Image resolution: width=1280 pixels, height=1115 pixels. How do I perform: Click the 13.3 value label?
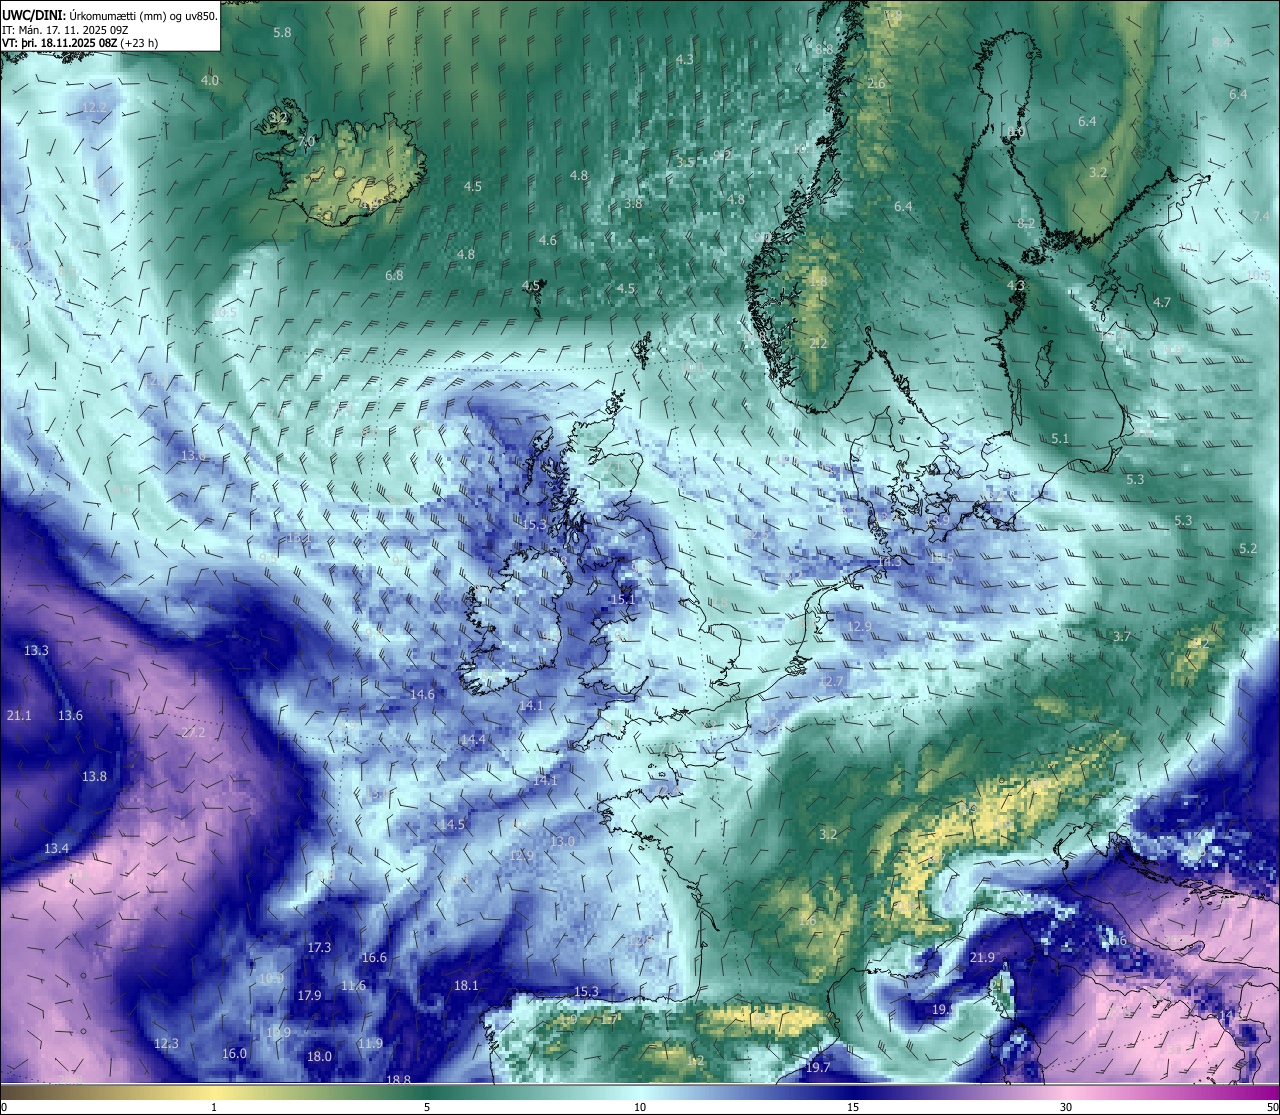[36, 650]
